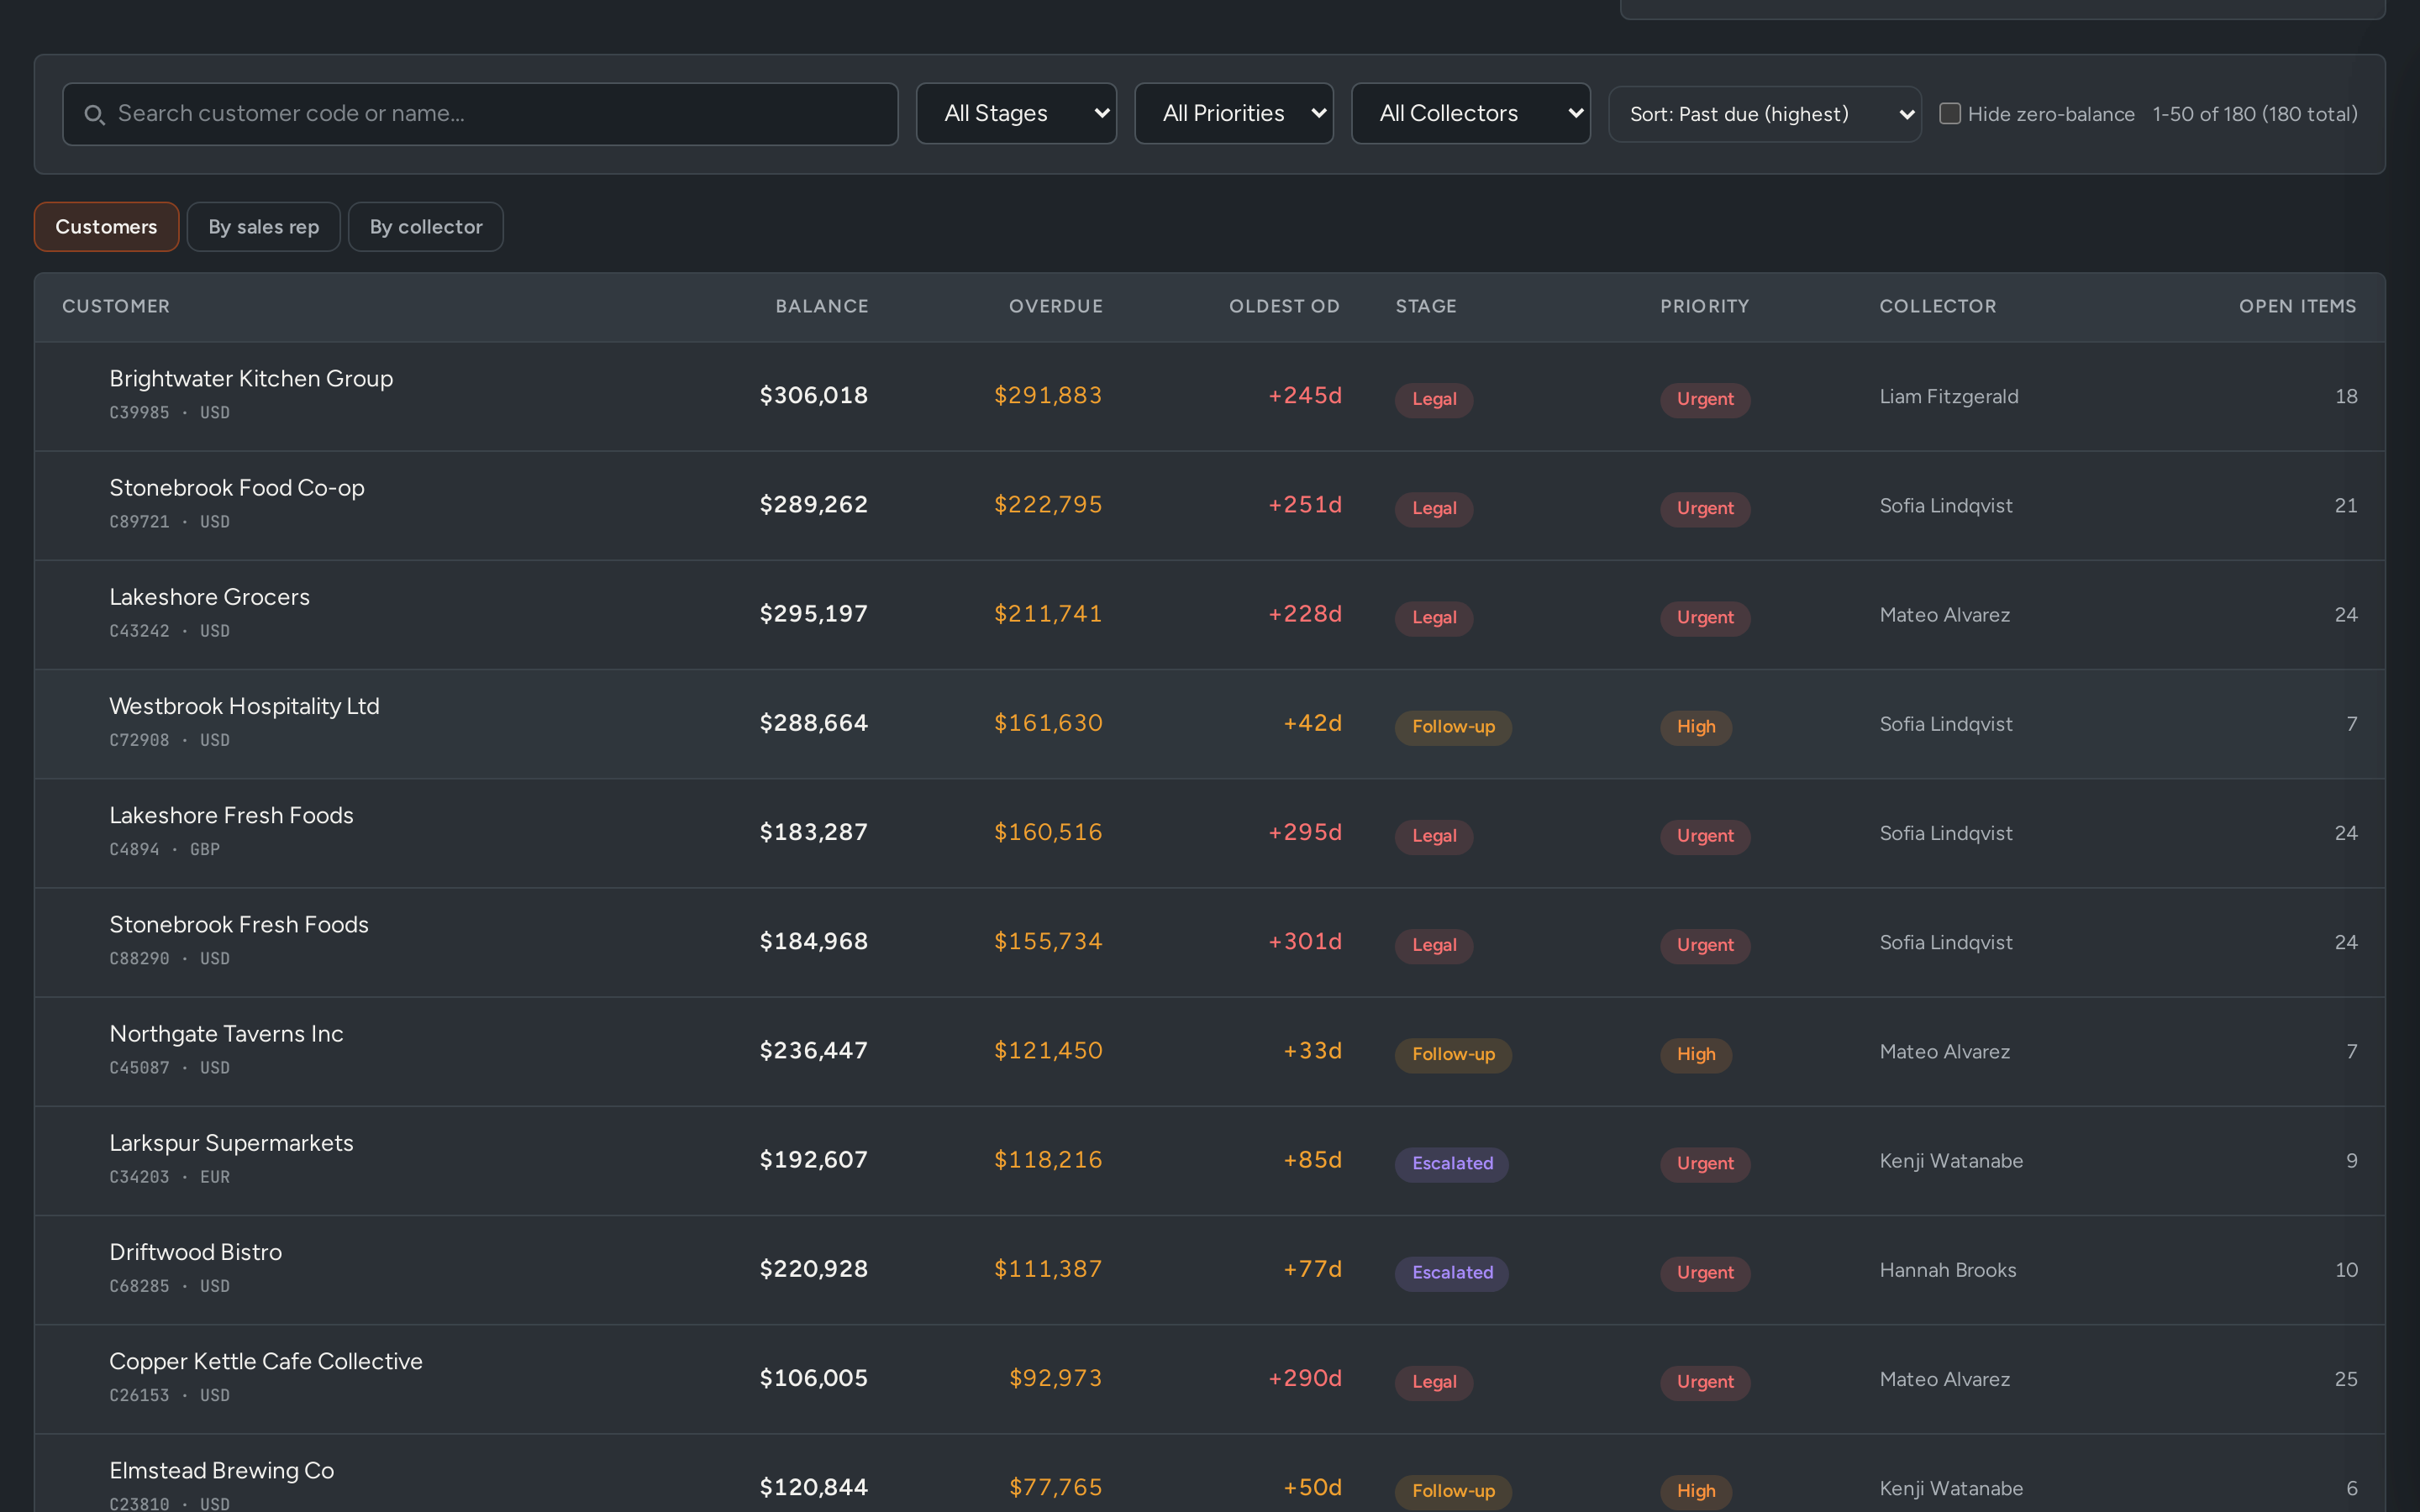Click customer code C4894 · GBP

[x=165, y=849]
